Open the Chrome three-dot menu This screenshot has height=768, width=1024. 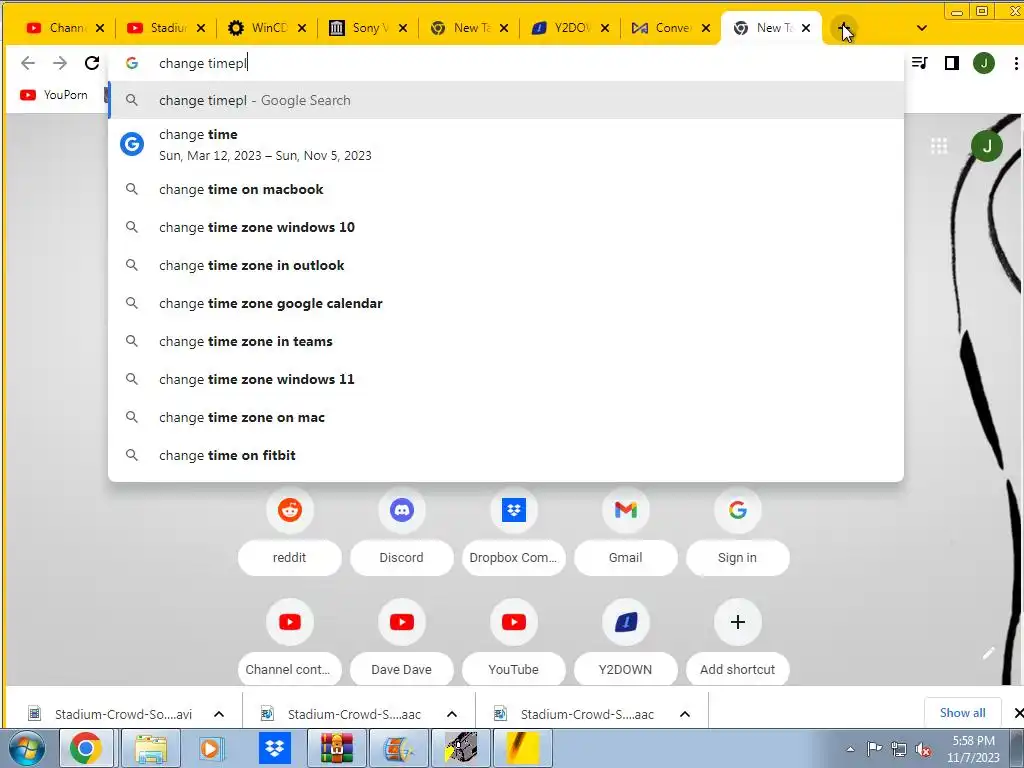pyautogui.click(x=1016, y=63)
